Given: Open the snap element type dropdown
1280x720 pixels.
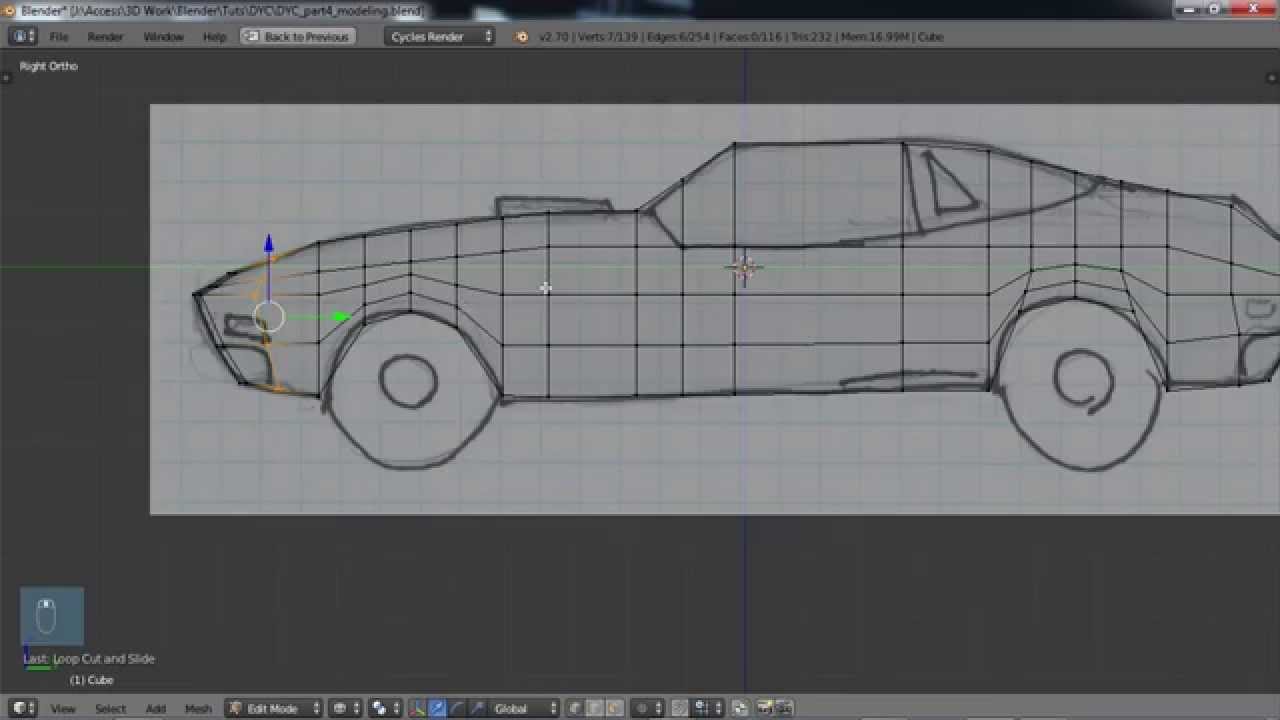Looking at the screenshot, I should (708, 708).
